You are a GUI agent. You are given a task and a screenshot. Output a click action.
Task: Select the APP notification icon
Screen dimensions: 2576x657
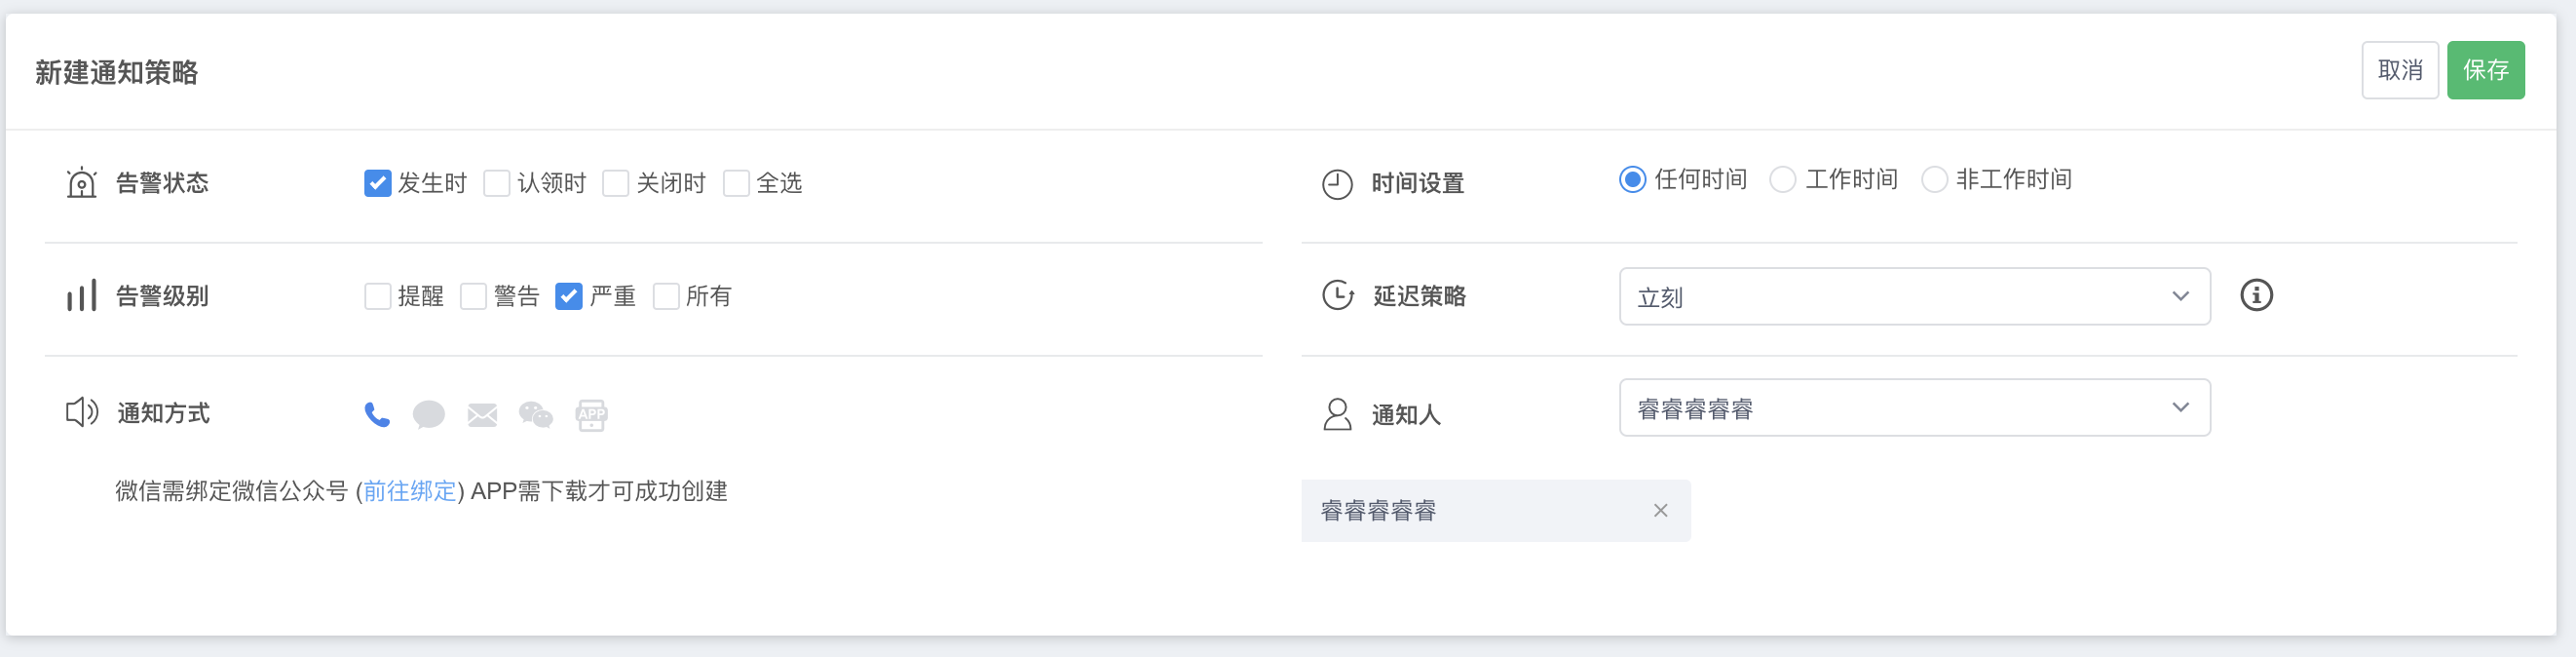click(592, 414)
